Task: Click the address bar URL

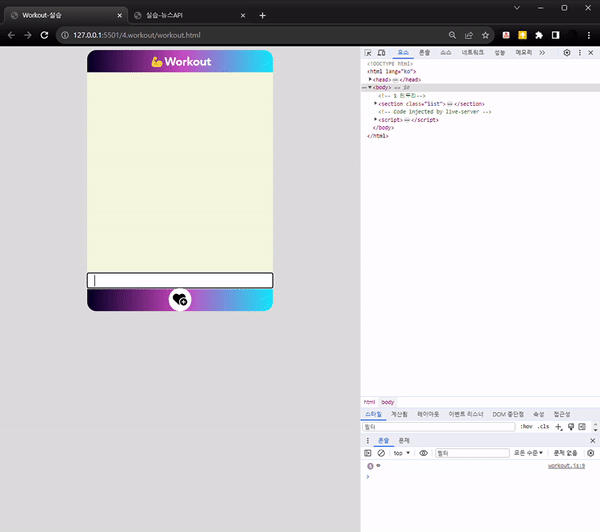Action: (x=137, y=35)
